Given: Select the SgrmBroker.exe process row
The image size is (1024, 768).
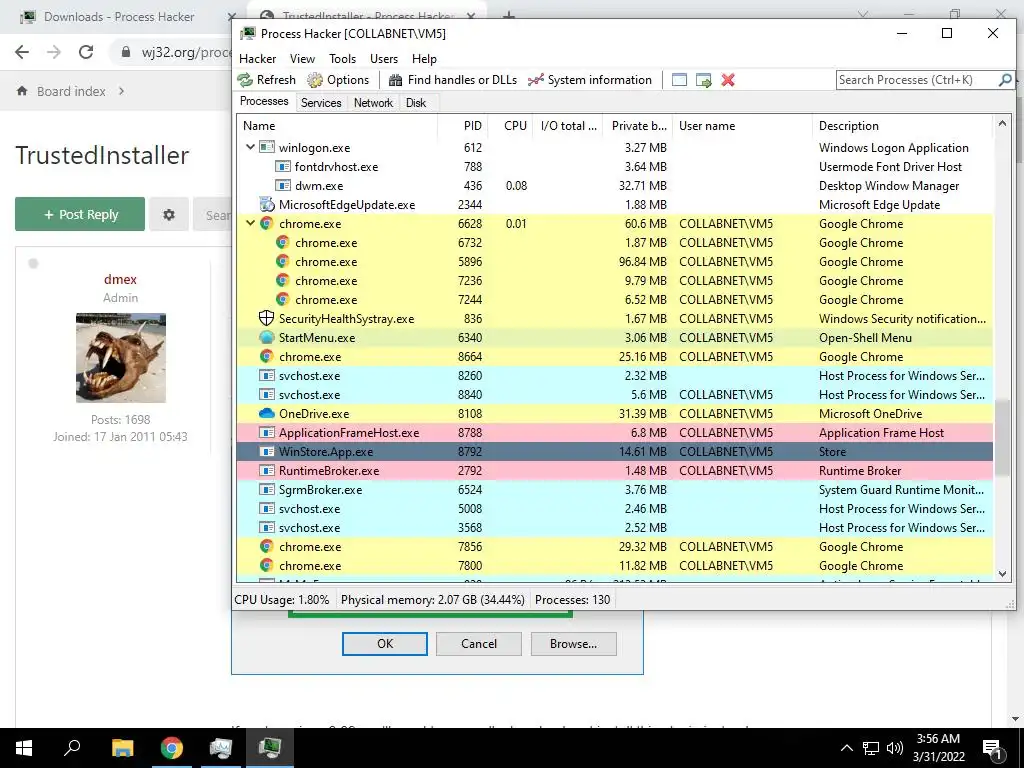Looking at the screenshot, I should (615, 490).
